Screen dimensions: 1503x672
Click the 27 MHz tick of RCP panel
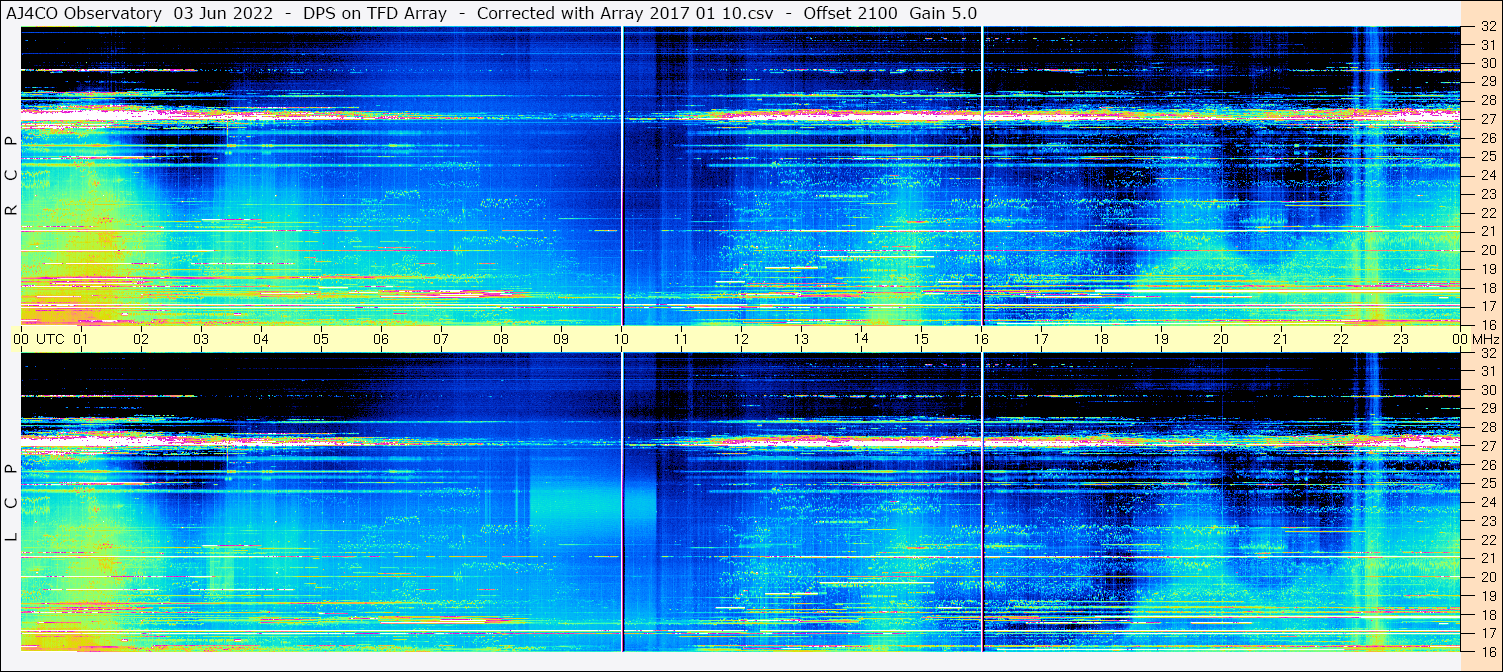pyautogui.click(x=1487, y=119)
